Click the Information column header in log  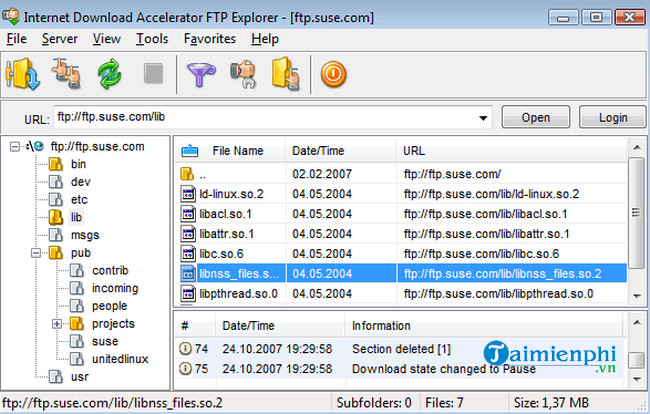pyautogui.click(x=381, y=326)
